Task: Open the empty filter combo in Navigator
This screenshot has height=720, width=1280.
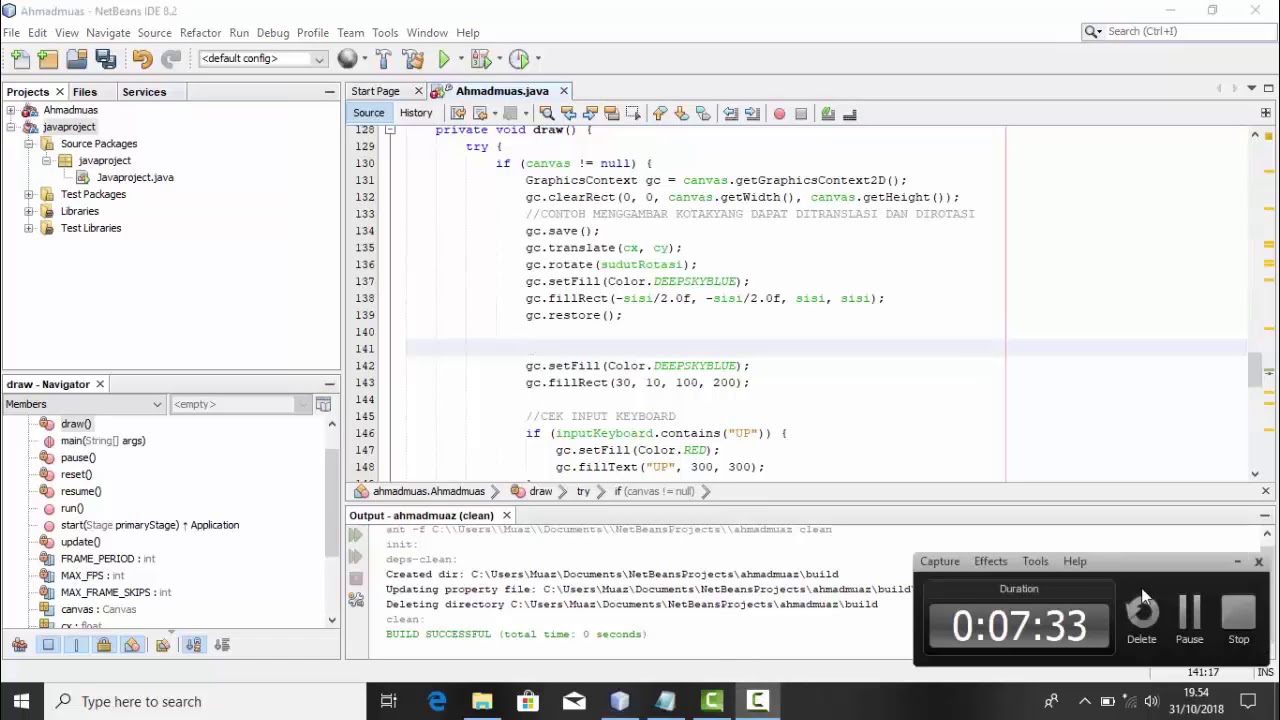Action: pos(240,404)
